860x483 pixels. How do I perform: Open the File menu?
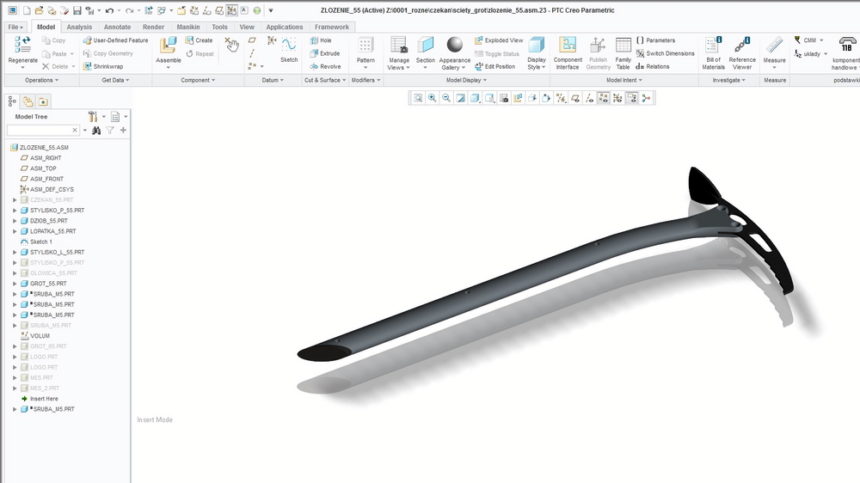click(15, 27)
